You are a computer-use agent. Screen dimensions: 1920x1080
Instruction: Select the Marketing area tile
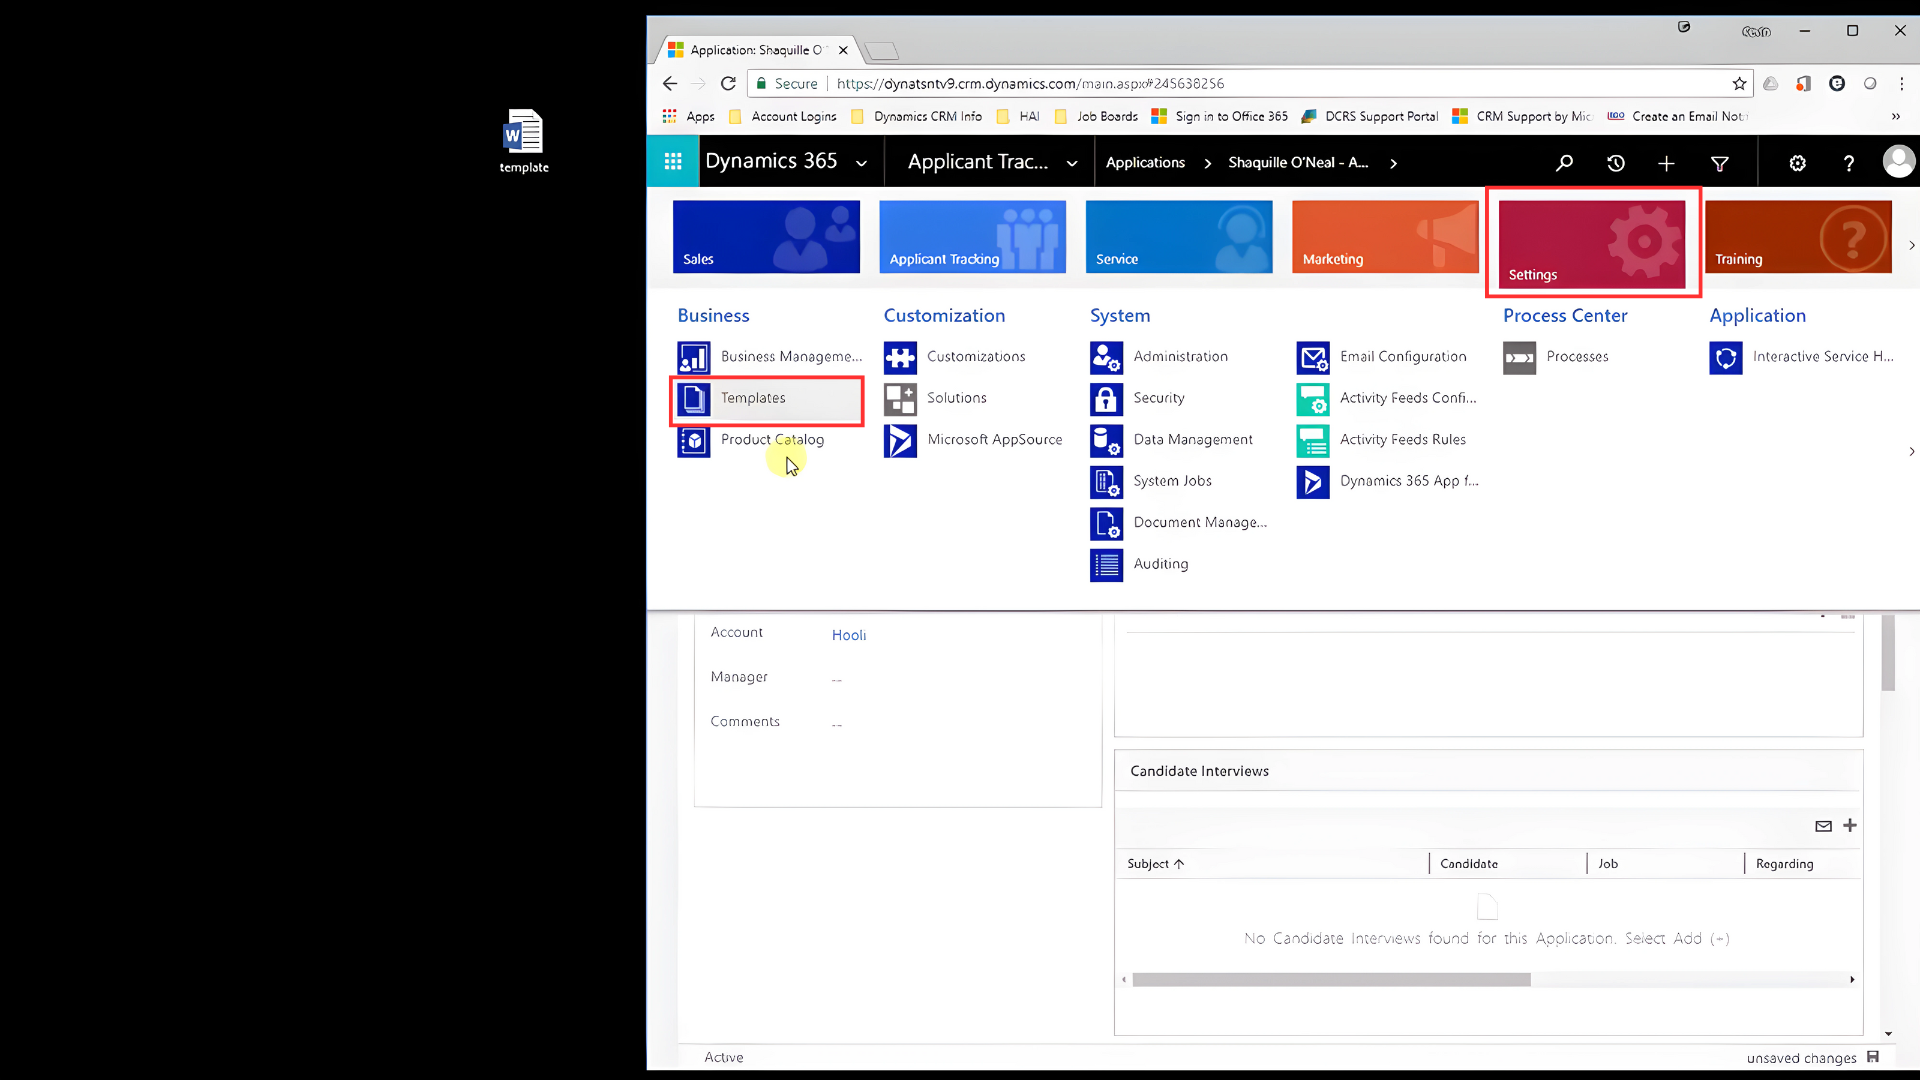[1385, 237]
